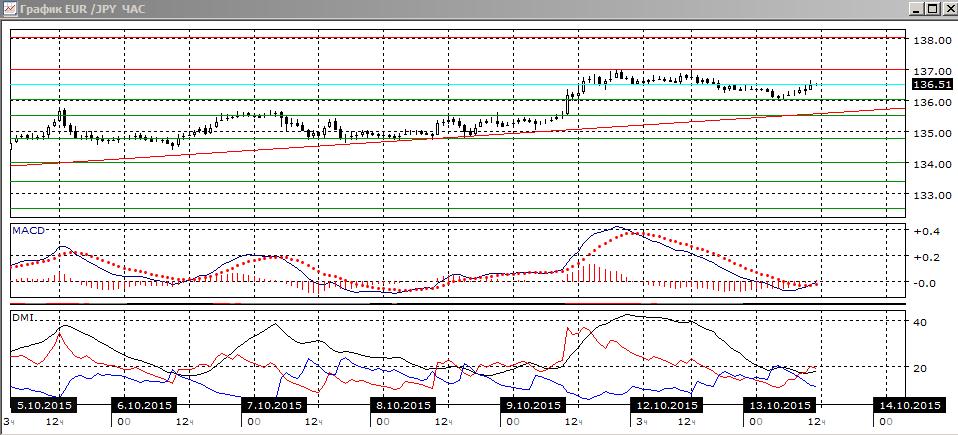This screenshot has height=435, width=958.
Task: Click the 40 DMI scale value
Action: coord(920,323)
